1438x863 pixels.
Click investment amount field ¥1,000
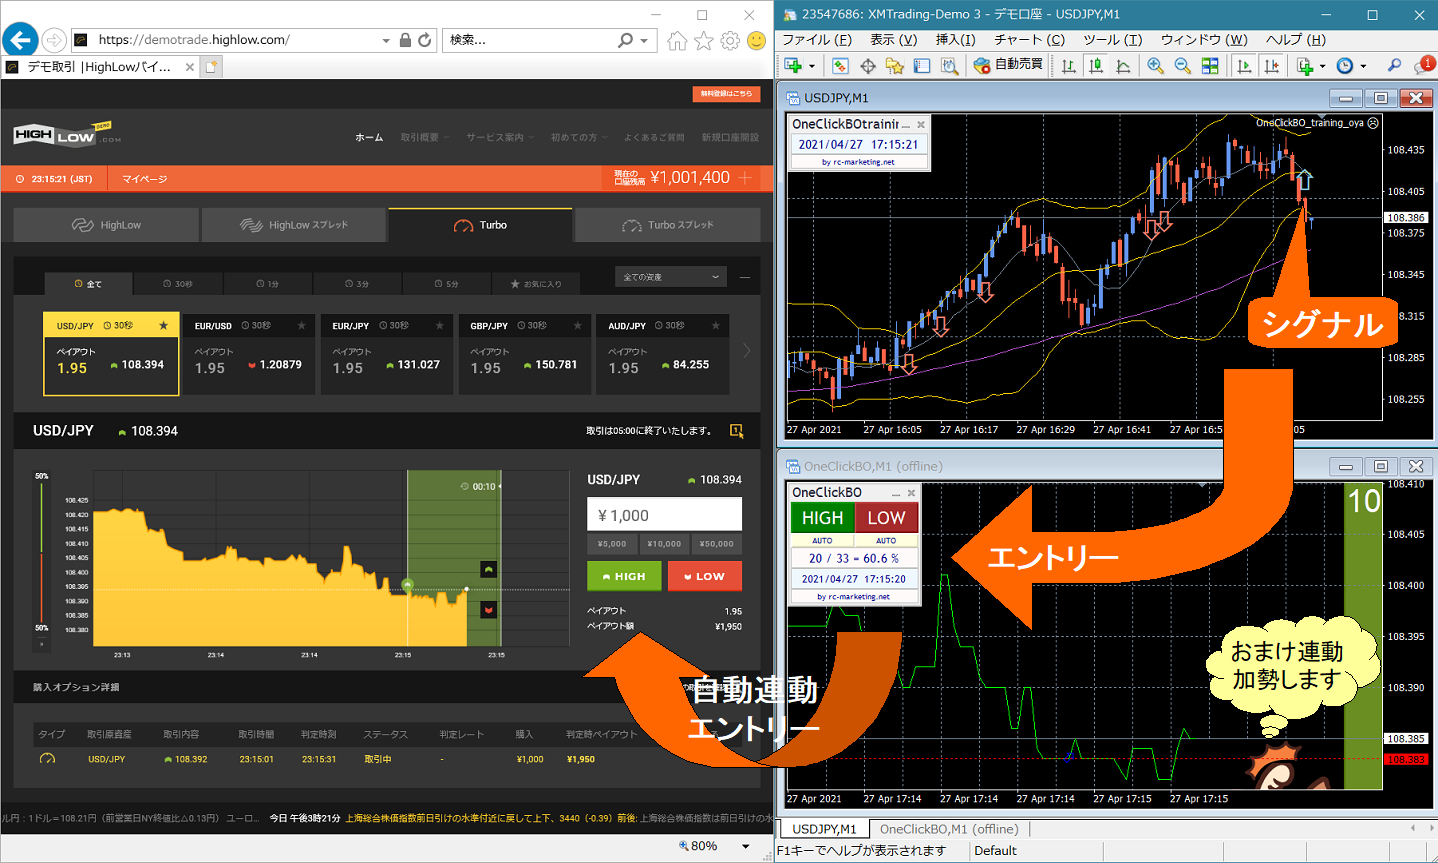coord(664,515)
